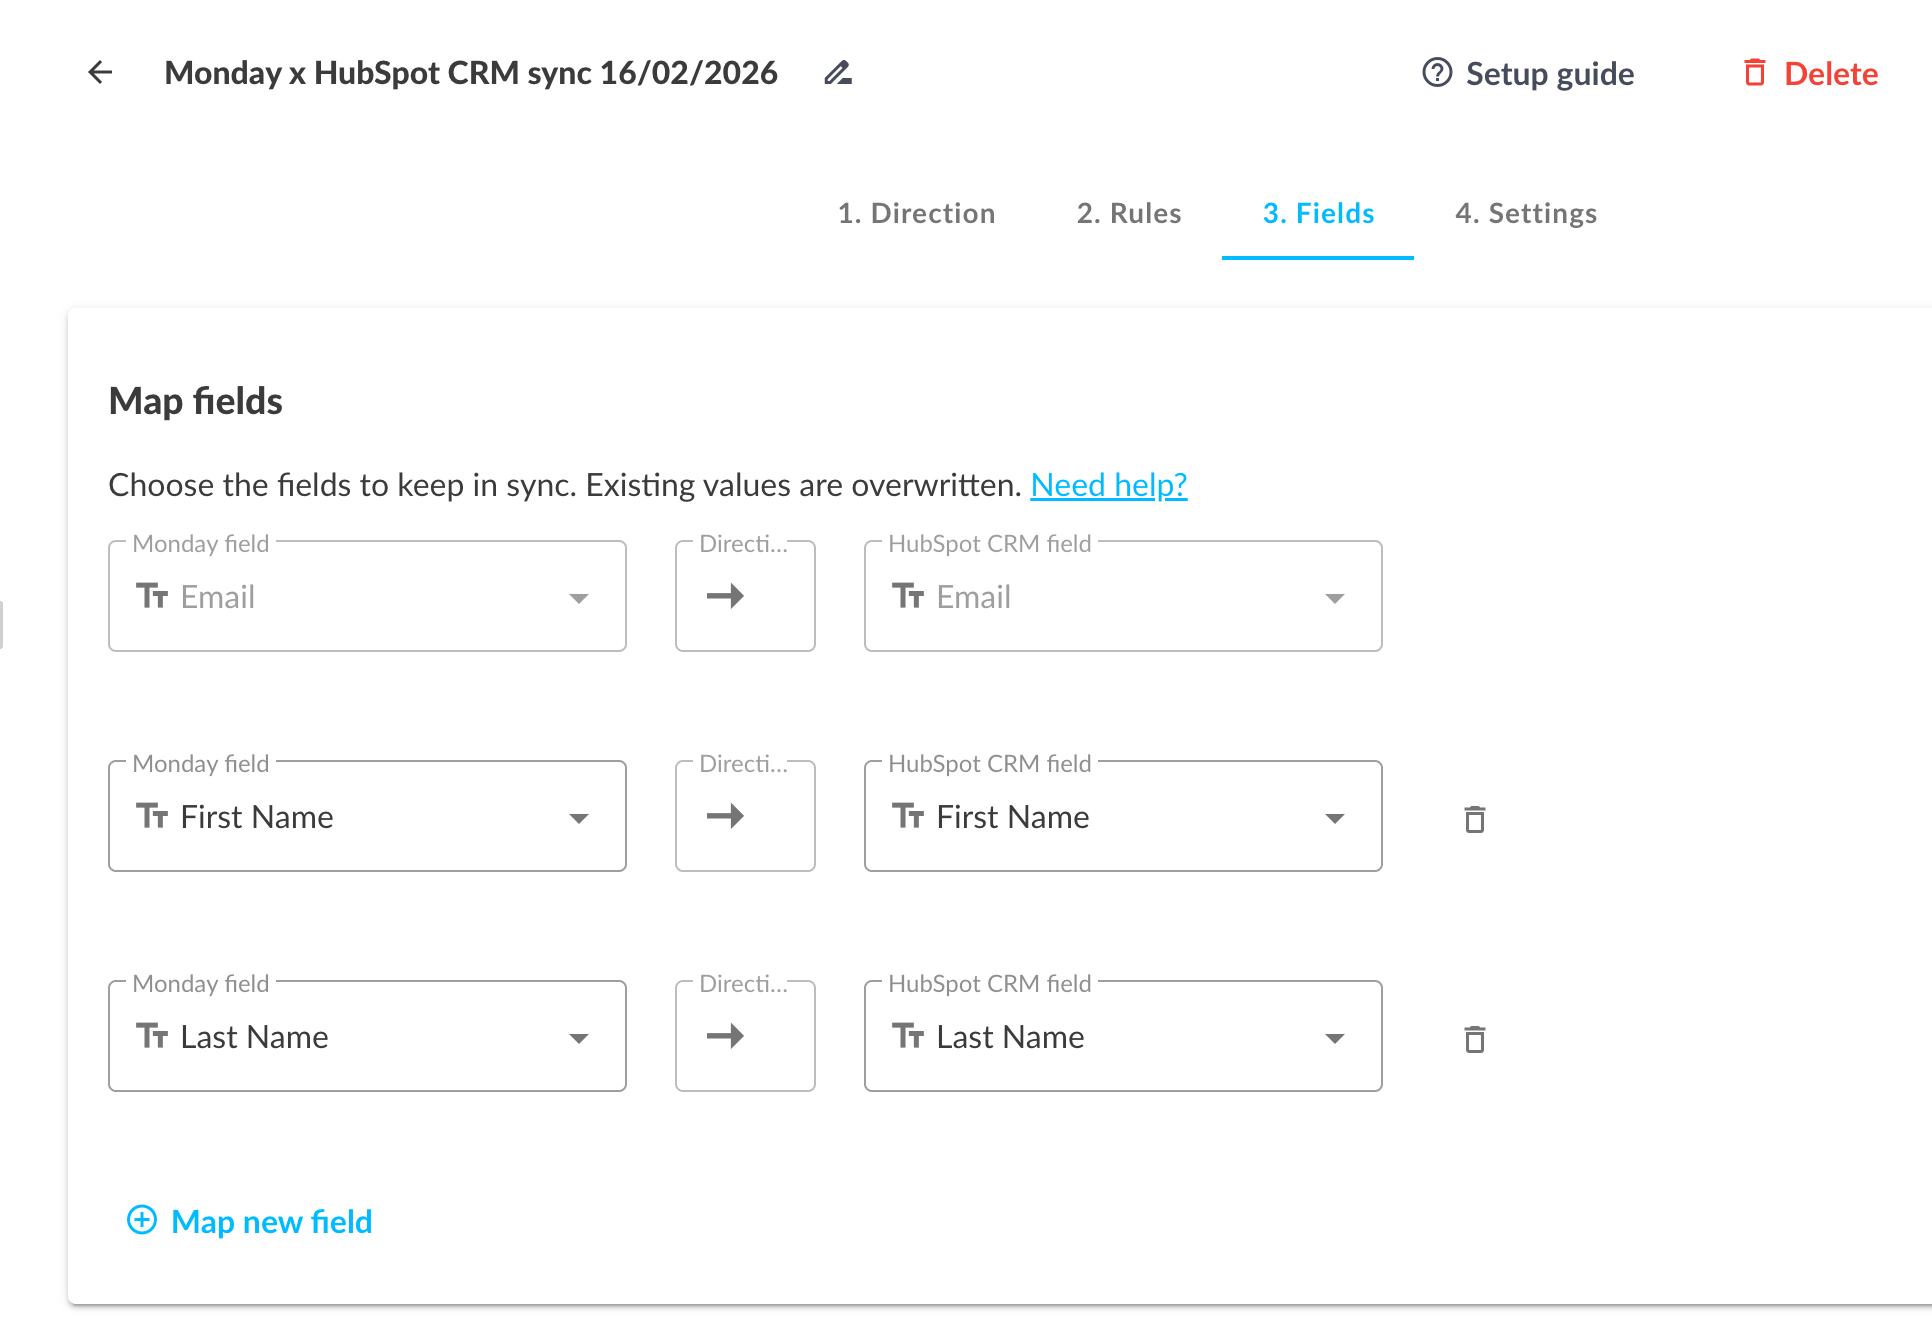Switch to the Direction tab

[x=916, y=213]
